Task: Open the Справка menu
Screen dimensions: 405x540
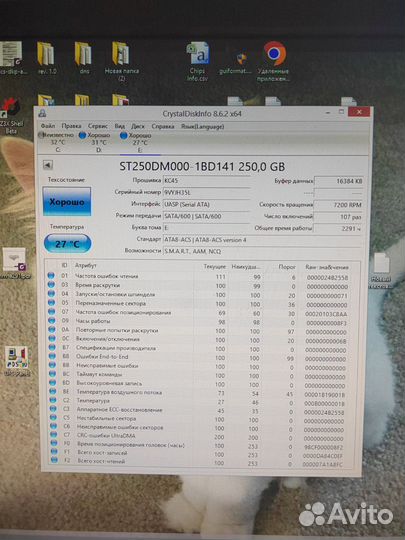Action: pos(163,126)
